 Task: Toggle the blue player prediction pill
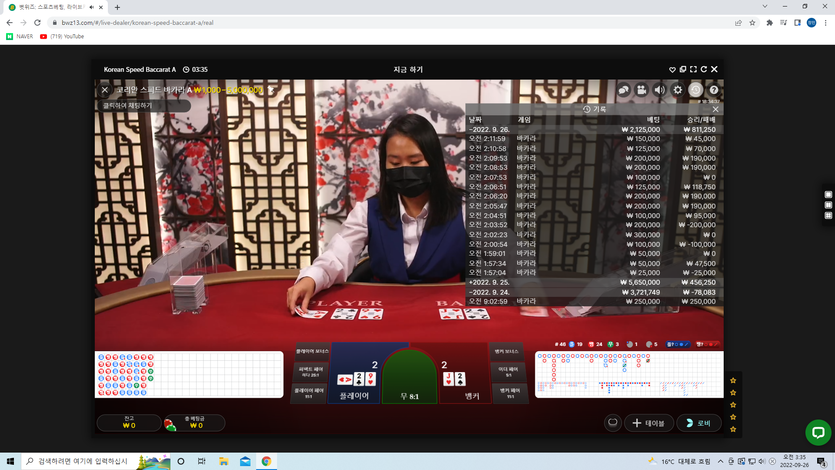(x=677, y=344)
